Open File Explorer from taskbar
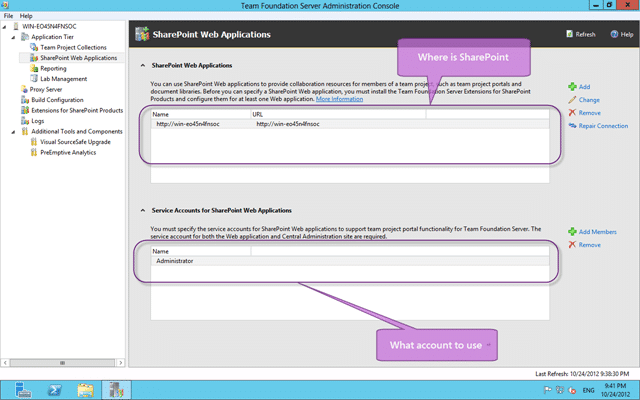 pos(85,390)
